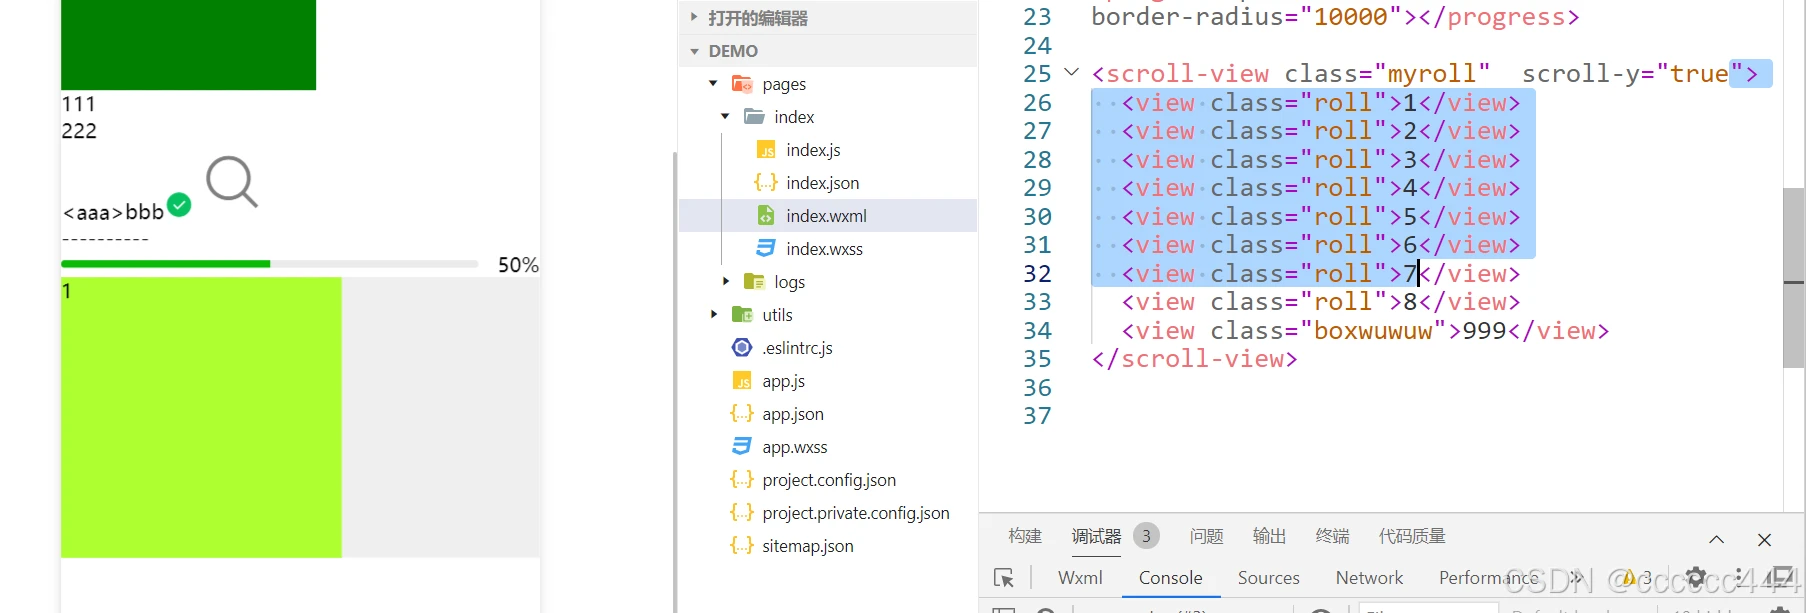Expand the 打开的编辑器 section
This screenshot has height=613, width=1806.
coord(694,18)
